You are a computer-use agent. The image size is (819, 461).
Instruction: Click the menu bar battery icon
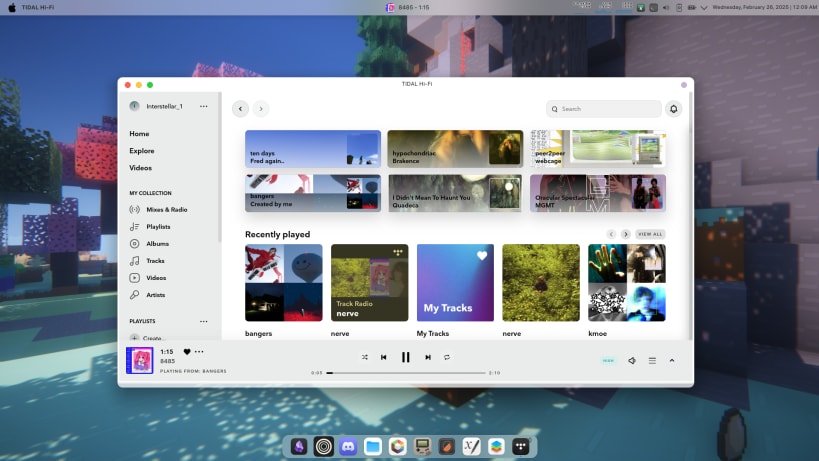(692, 7)
